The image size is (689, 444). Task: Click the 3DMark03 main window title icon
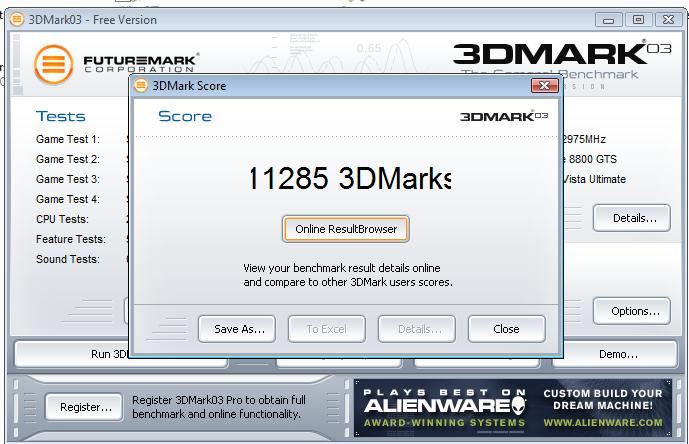(18, 19)
